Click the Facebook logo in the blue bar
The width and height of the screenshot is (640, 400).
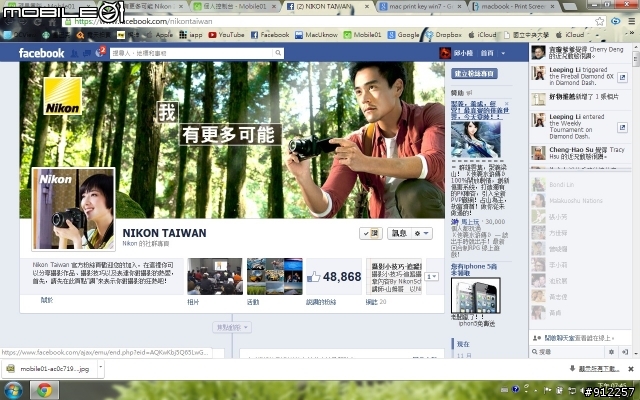[41, 53]
